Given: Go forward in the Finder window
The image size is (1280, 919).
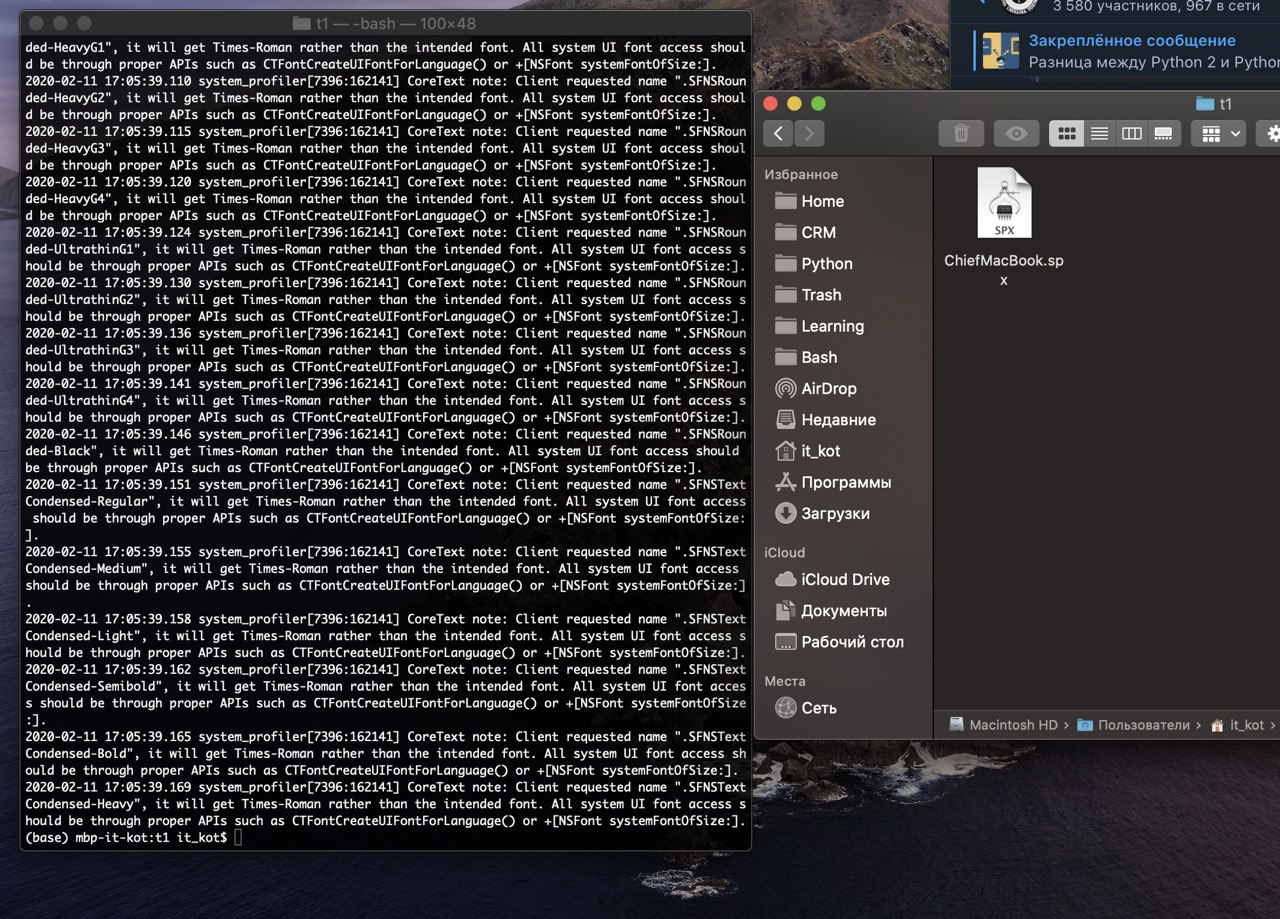Looking at the screenshot, I should coord(810,133).
